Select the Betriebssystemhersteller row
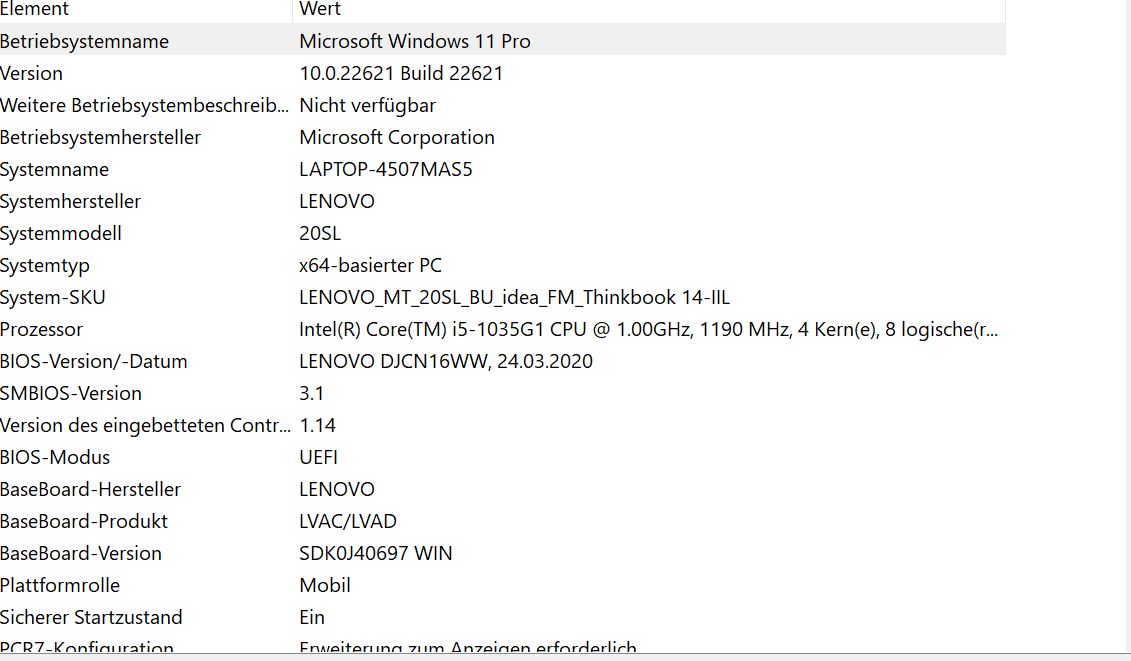The width and height of the screenshot is (1131, 661). [x=503, y=137]
